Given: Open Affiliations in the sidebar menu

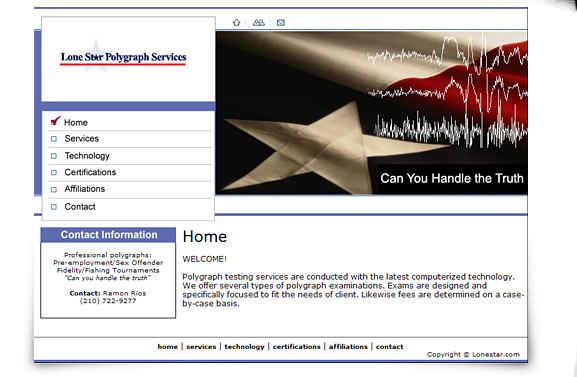Looking at the screenshot, I should [x=85, y=189].
